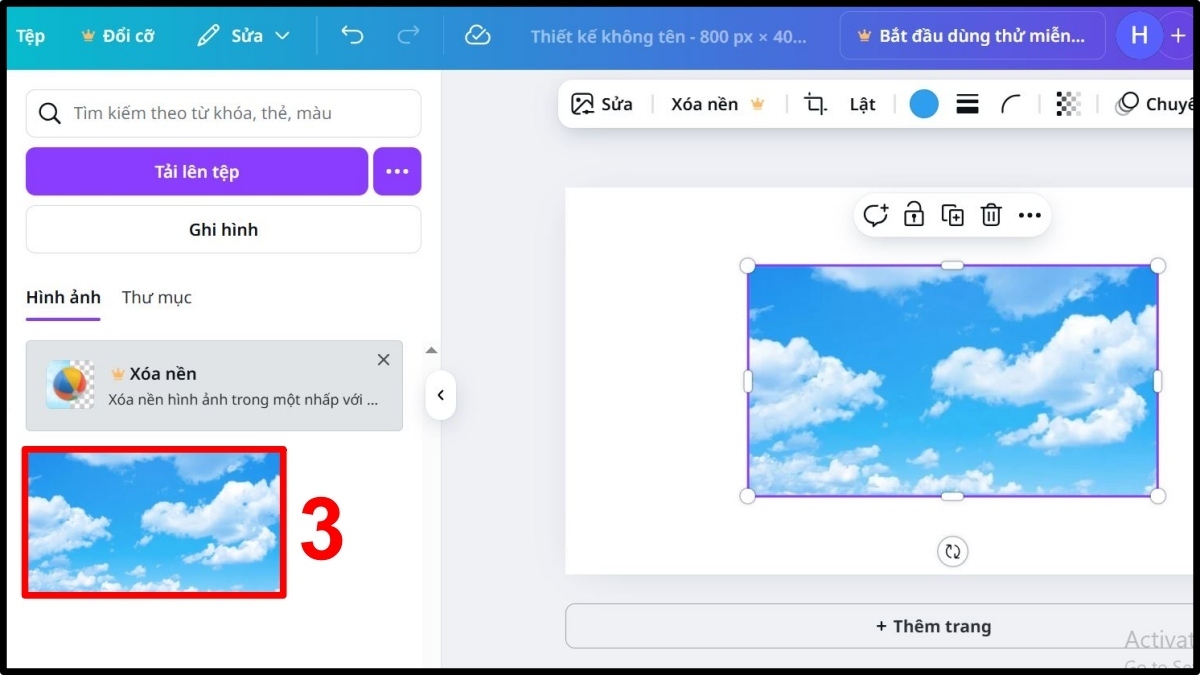
Task: Select the sky image on canvas
Action: 952,380
